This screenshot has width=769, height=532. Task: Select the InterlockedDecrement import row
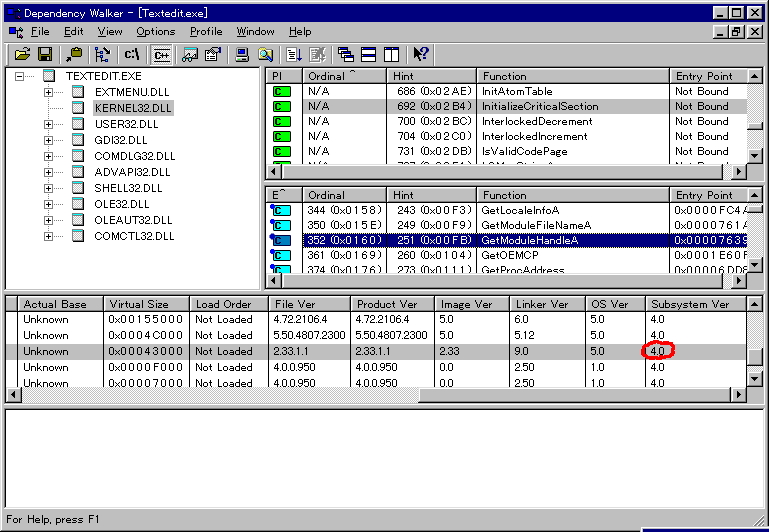[x=506, y=122]
